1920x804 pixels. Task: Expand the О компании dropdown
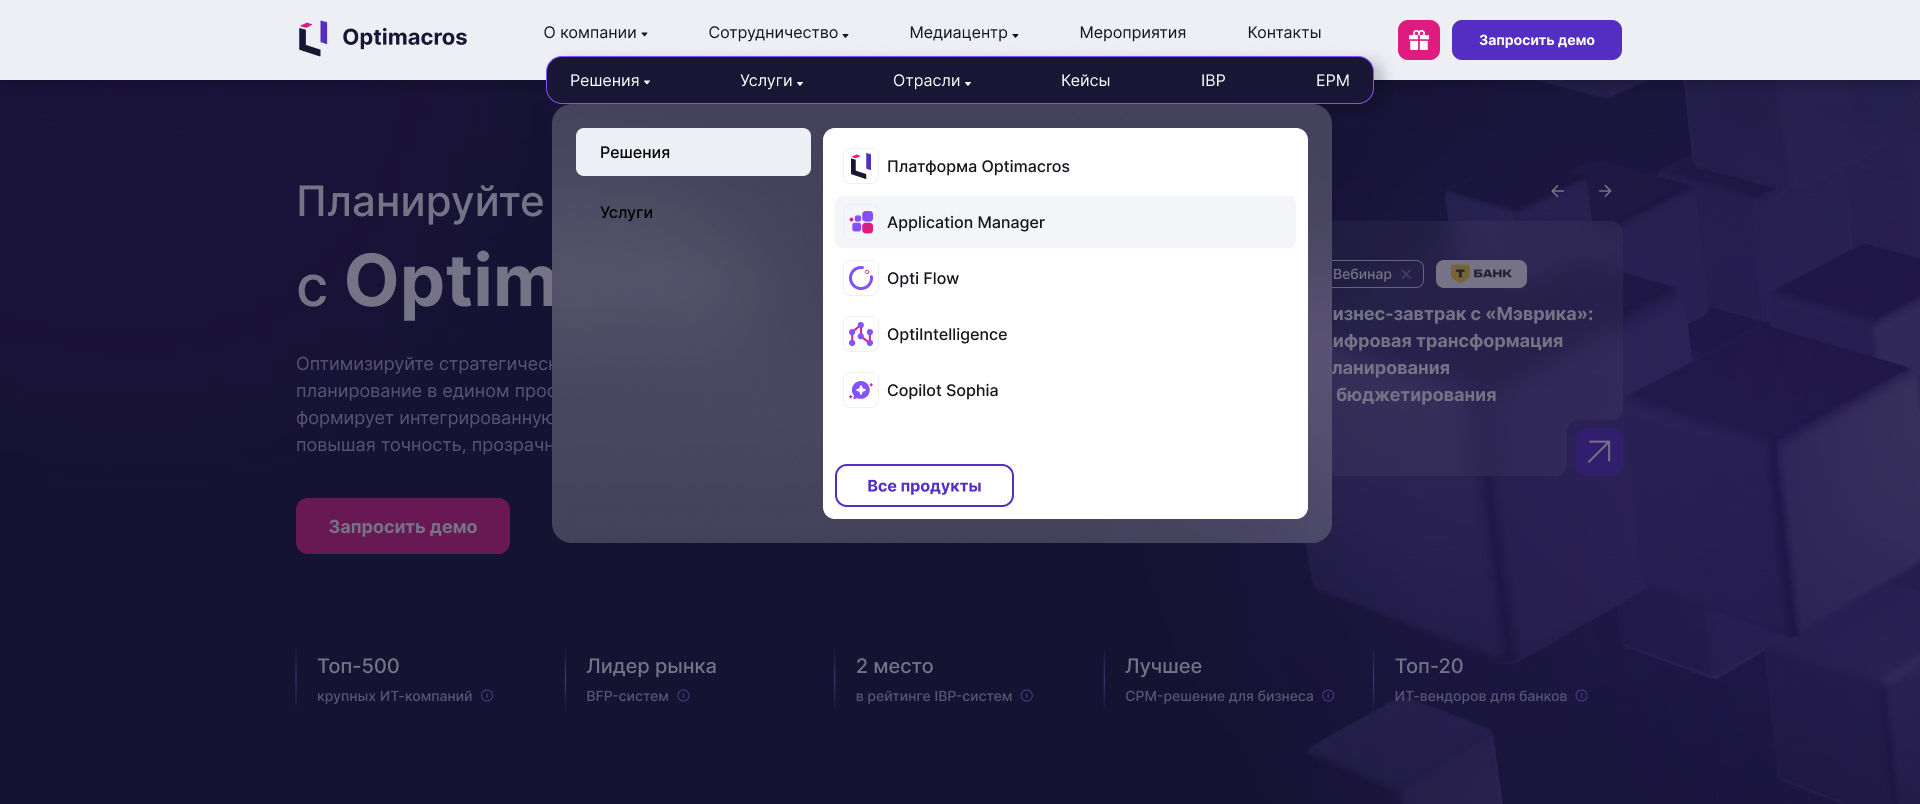click(x=596, y=33)
